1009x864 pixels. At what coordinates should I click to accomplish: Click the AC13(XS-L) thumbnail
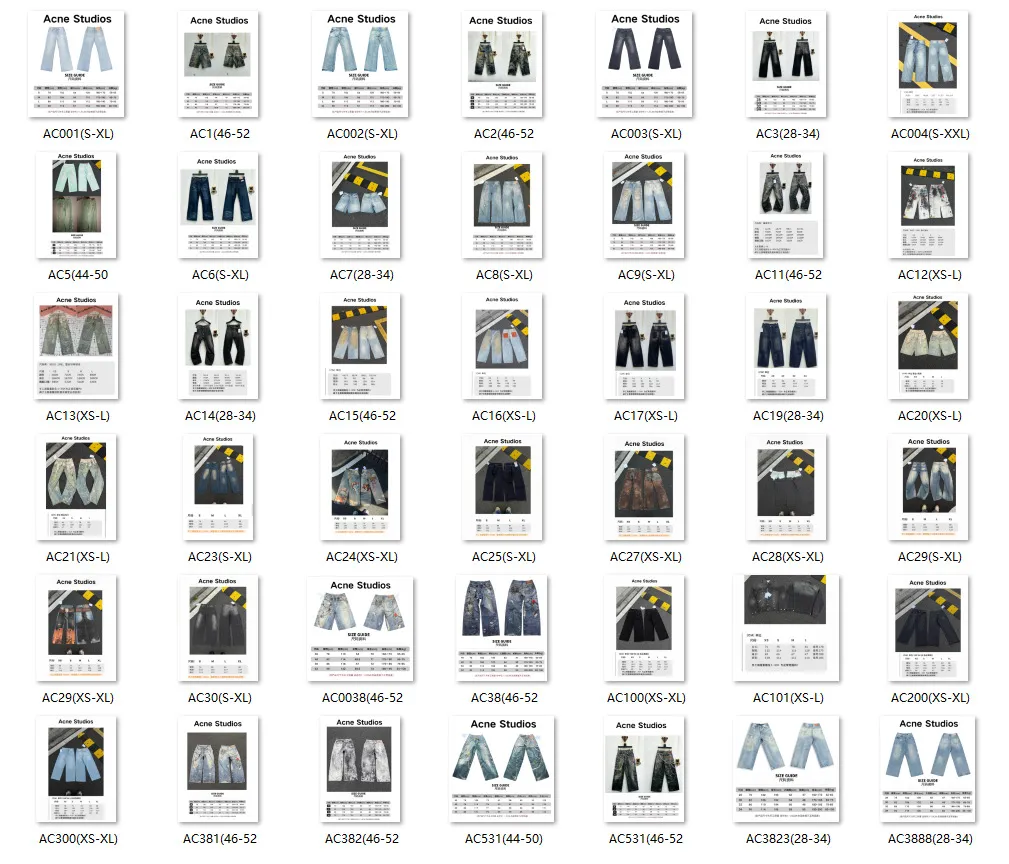[77, 346]
